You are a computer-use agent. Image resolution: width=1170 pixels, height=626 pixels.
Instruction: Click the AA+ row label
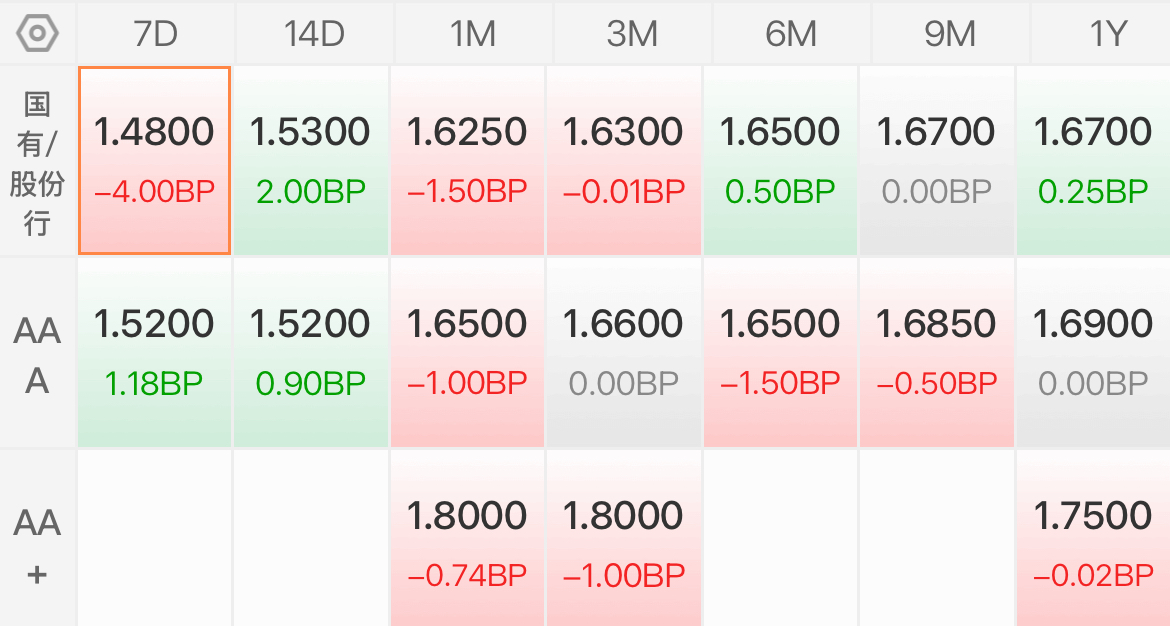pyautogui.click(x=37, y=547)
